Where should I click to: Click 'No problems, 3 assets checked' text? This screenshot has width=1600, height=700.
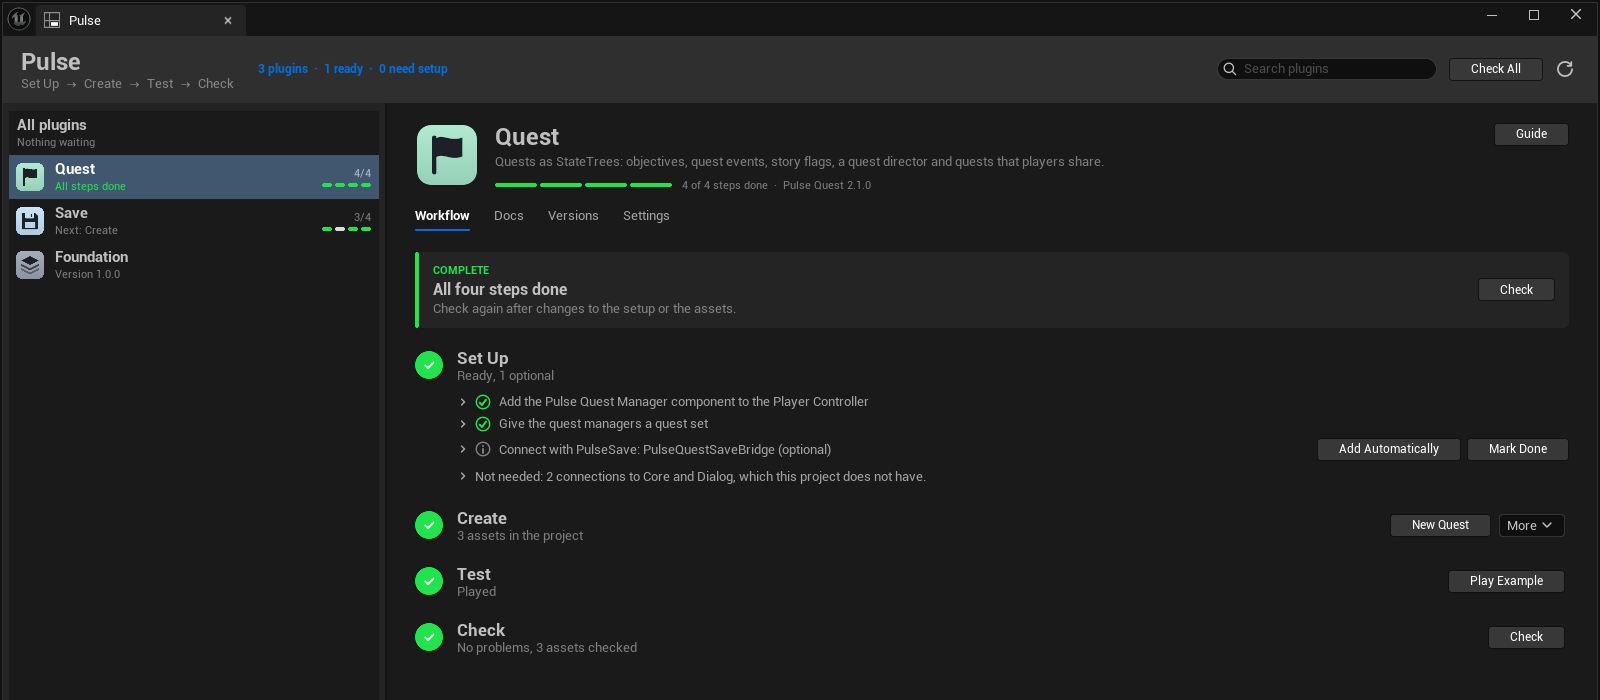547,648
